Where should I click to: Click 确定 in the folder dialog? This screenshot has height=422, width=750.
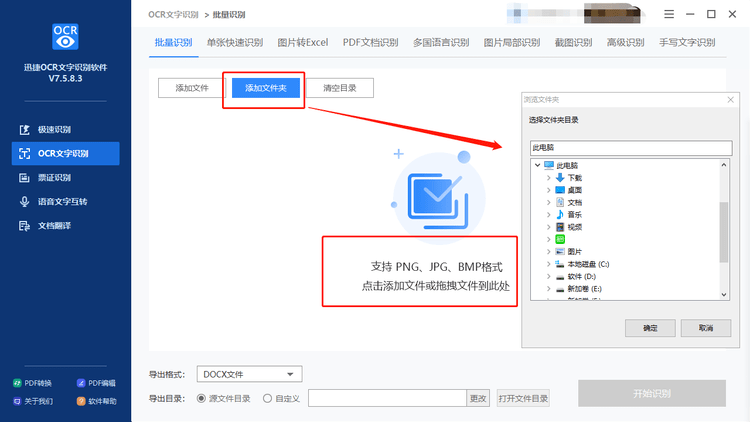(x=650, y=328)
